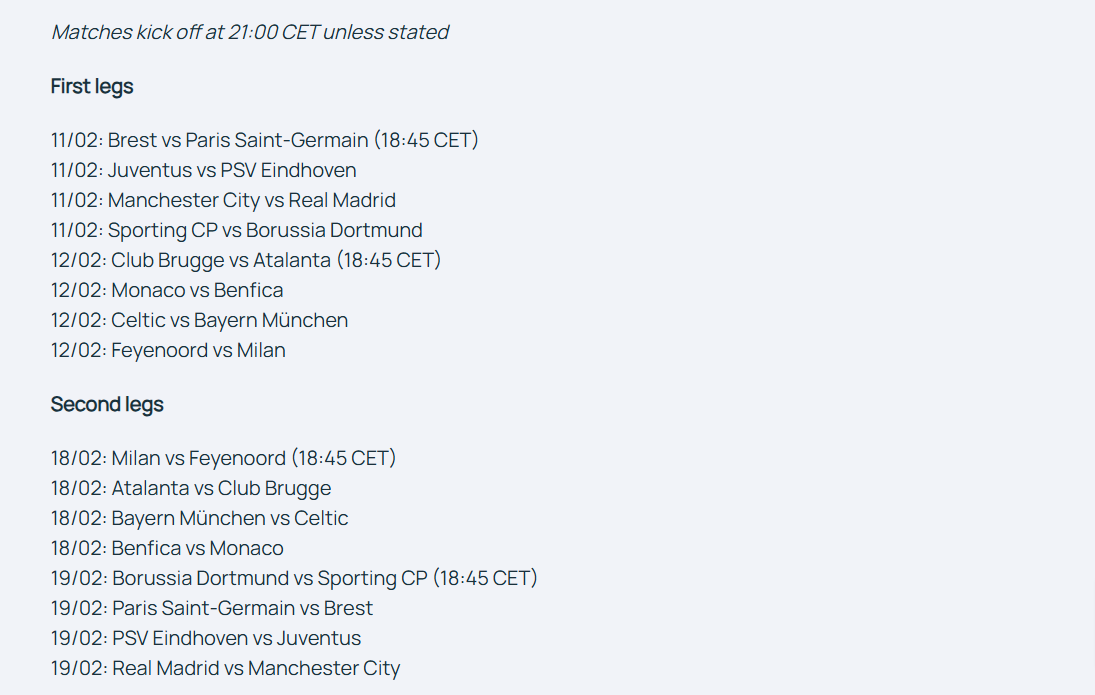Screen dimensions: 1095x695
Task: Click the Real Madrid vs Manchester City line
Action: [x=226, y=668]
